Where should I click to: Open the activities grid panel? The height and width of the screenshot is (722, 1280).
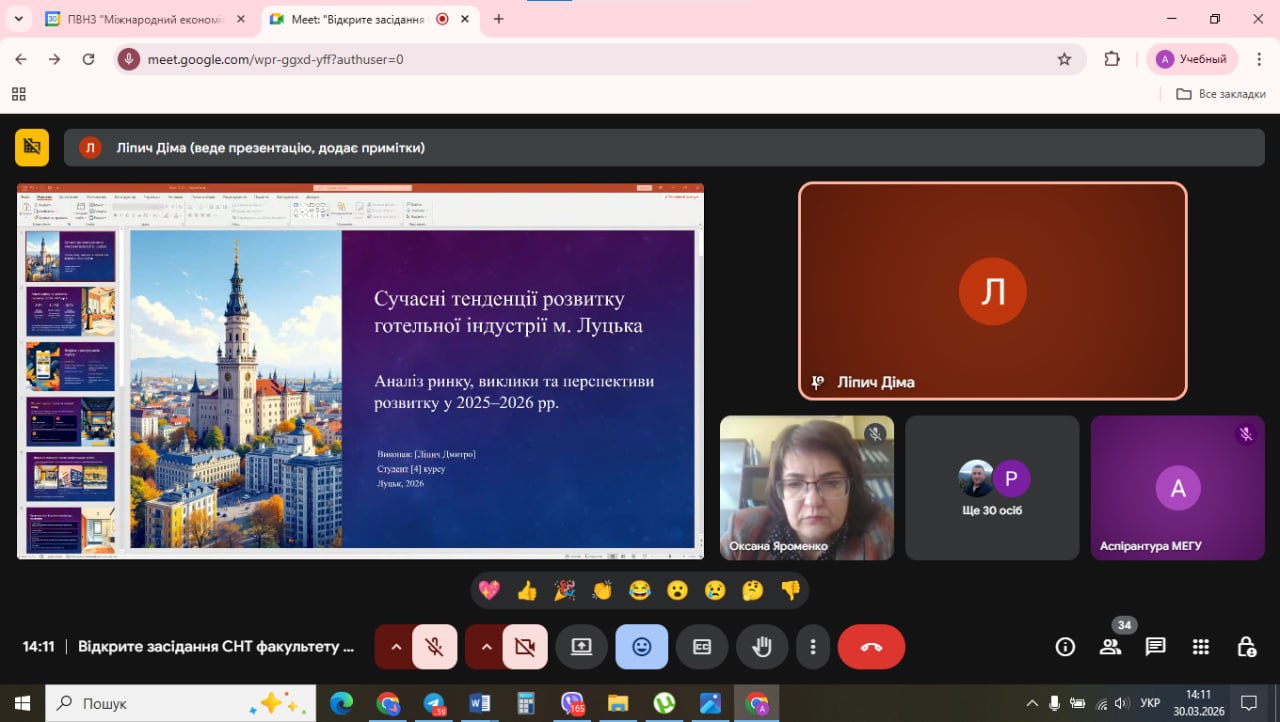[x=1201, y=646]
